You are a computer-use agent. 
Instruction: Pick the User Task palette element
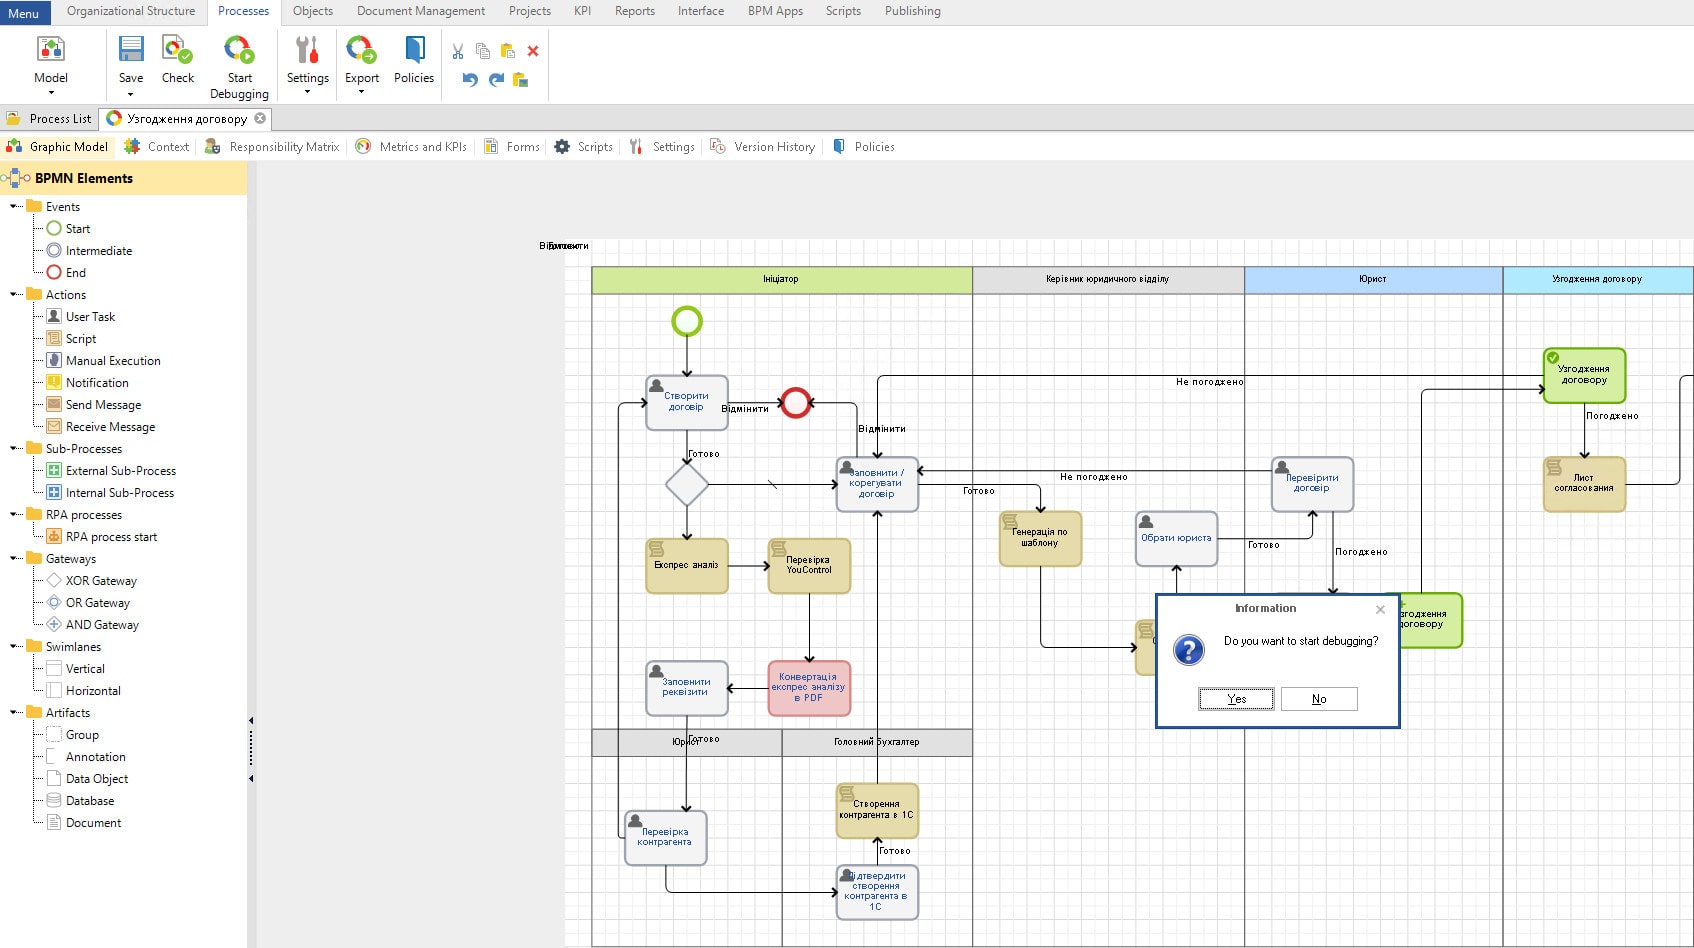click(90, 317)
